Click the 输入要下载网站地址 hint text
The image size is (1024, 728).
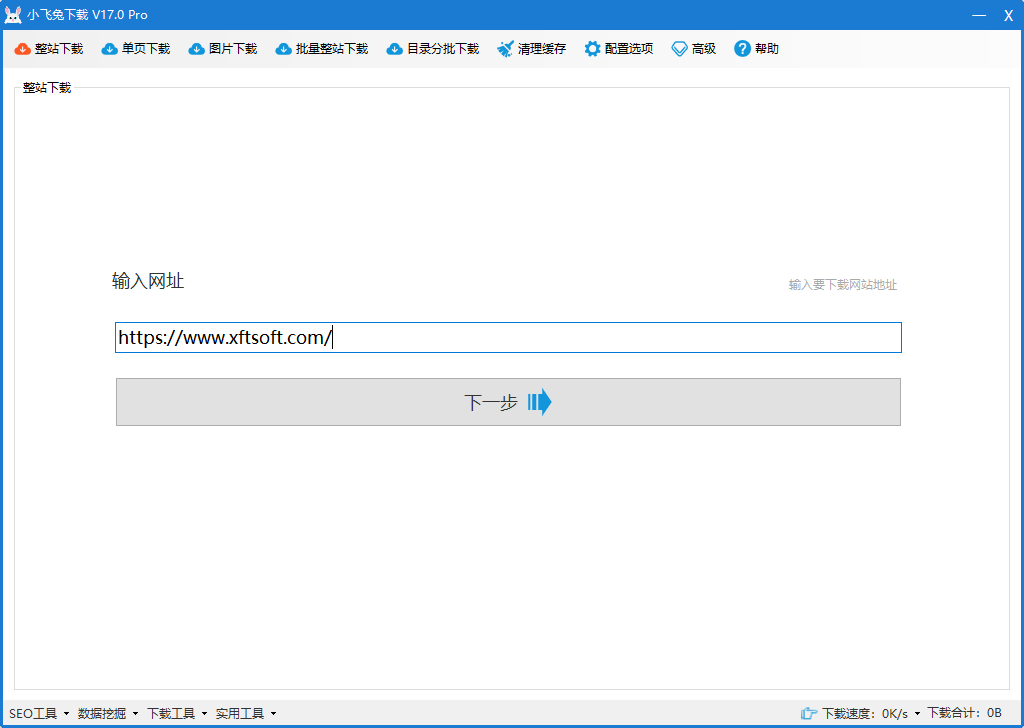[x=842, y=285]
